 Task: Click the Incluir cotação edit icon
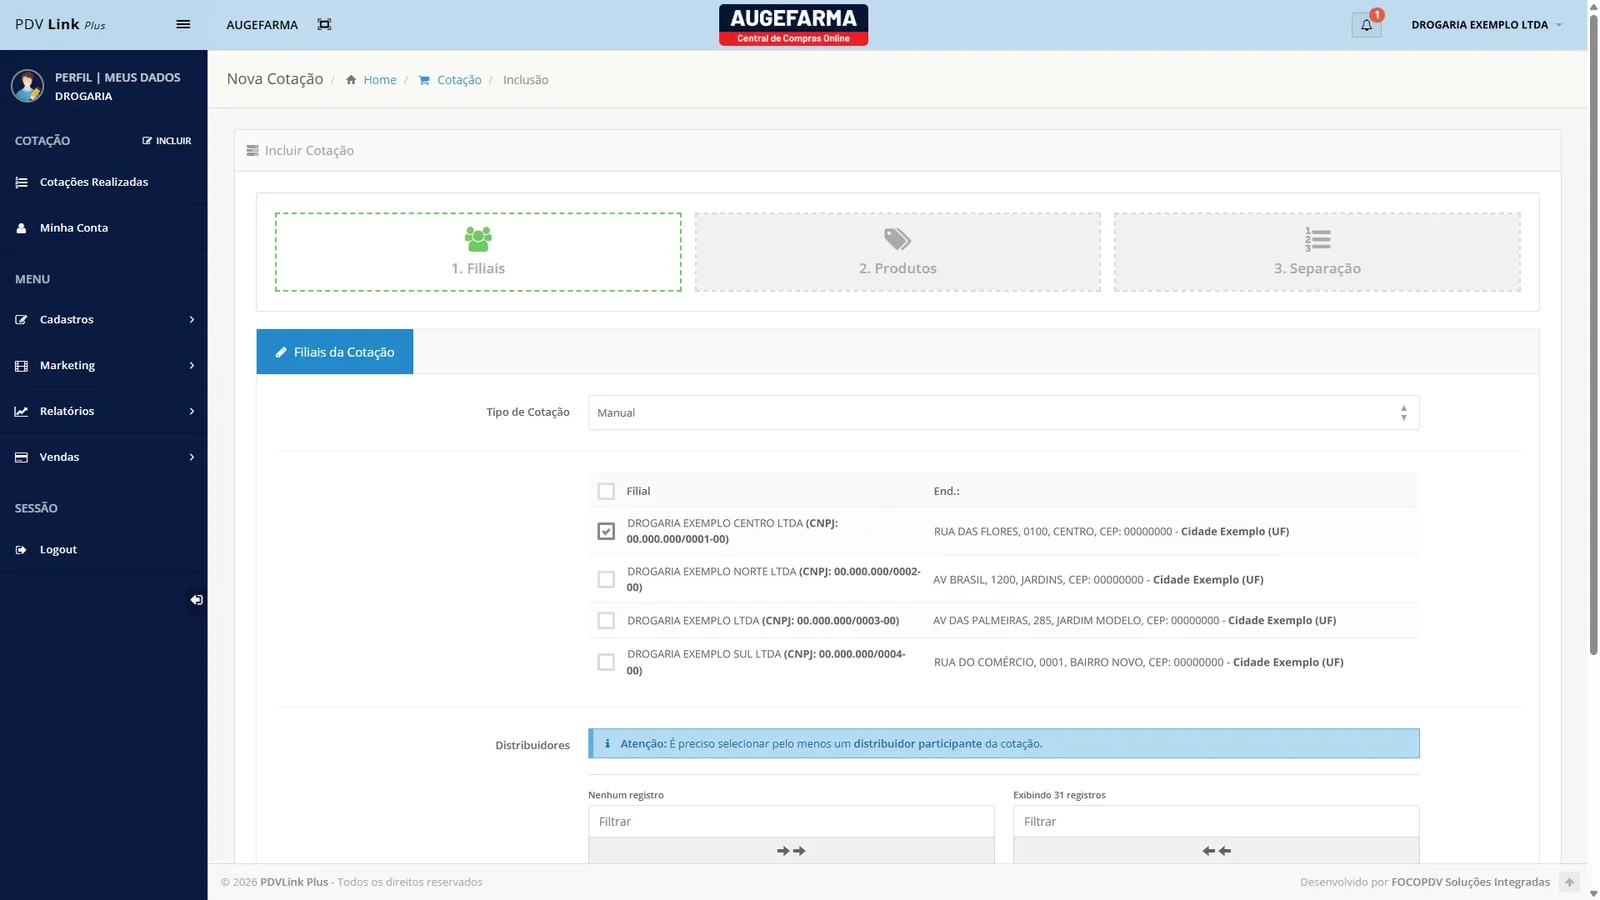[167, 141]
